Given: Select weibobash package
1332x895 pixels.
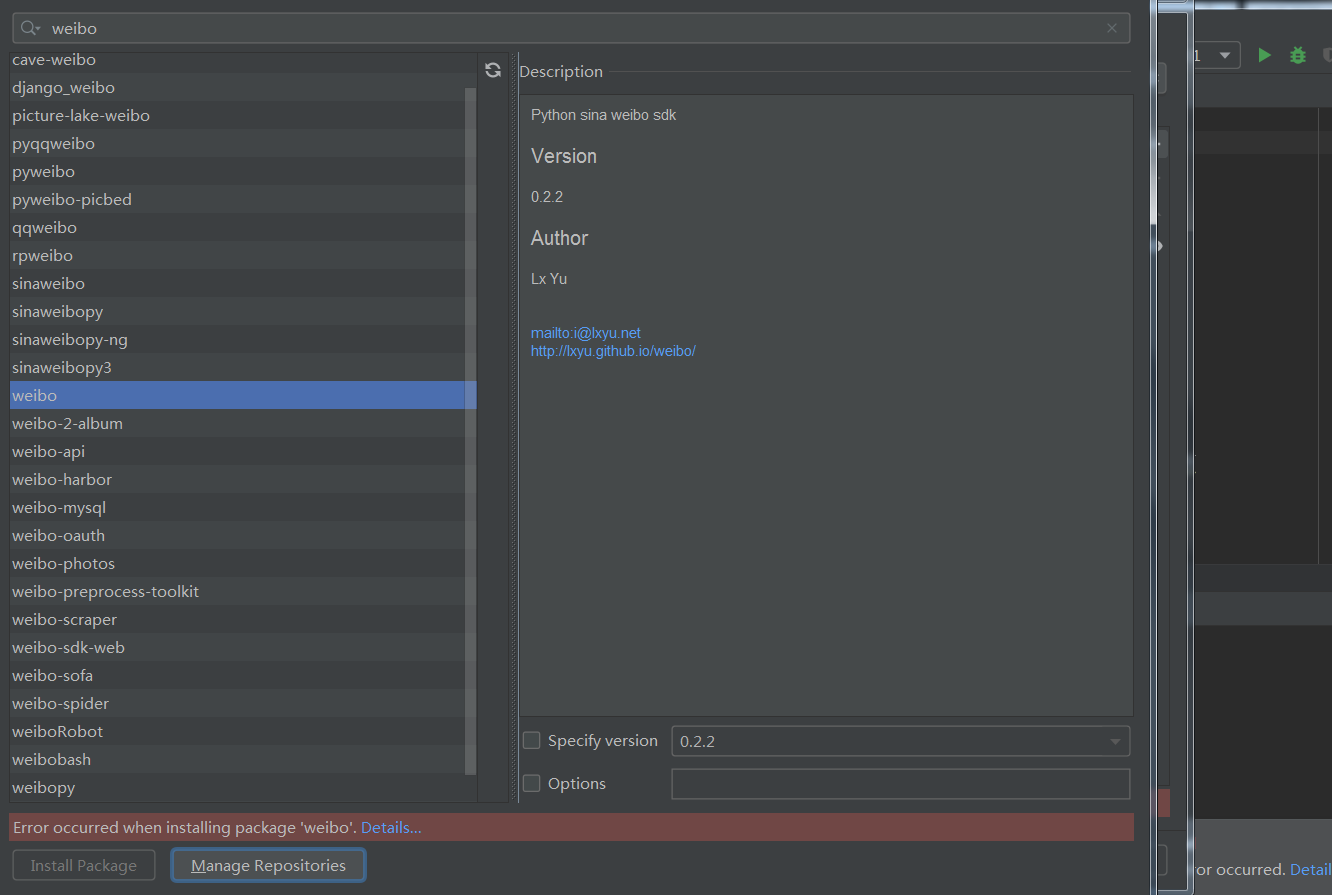Looking at the screenshot, I should point(243,759).
